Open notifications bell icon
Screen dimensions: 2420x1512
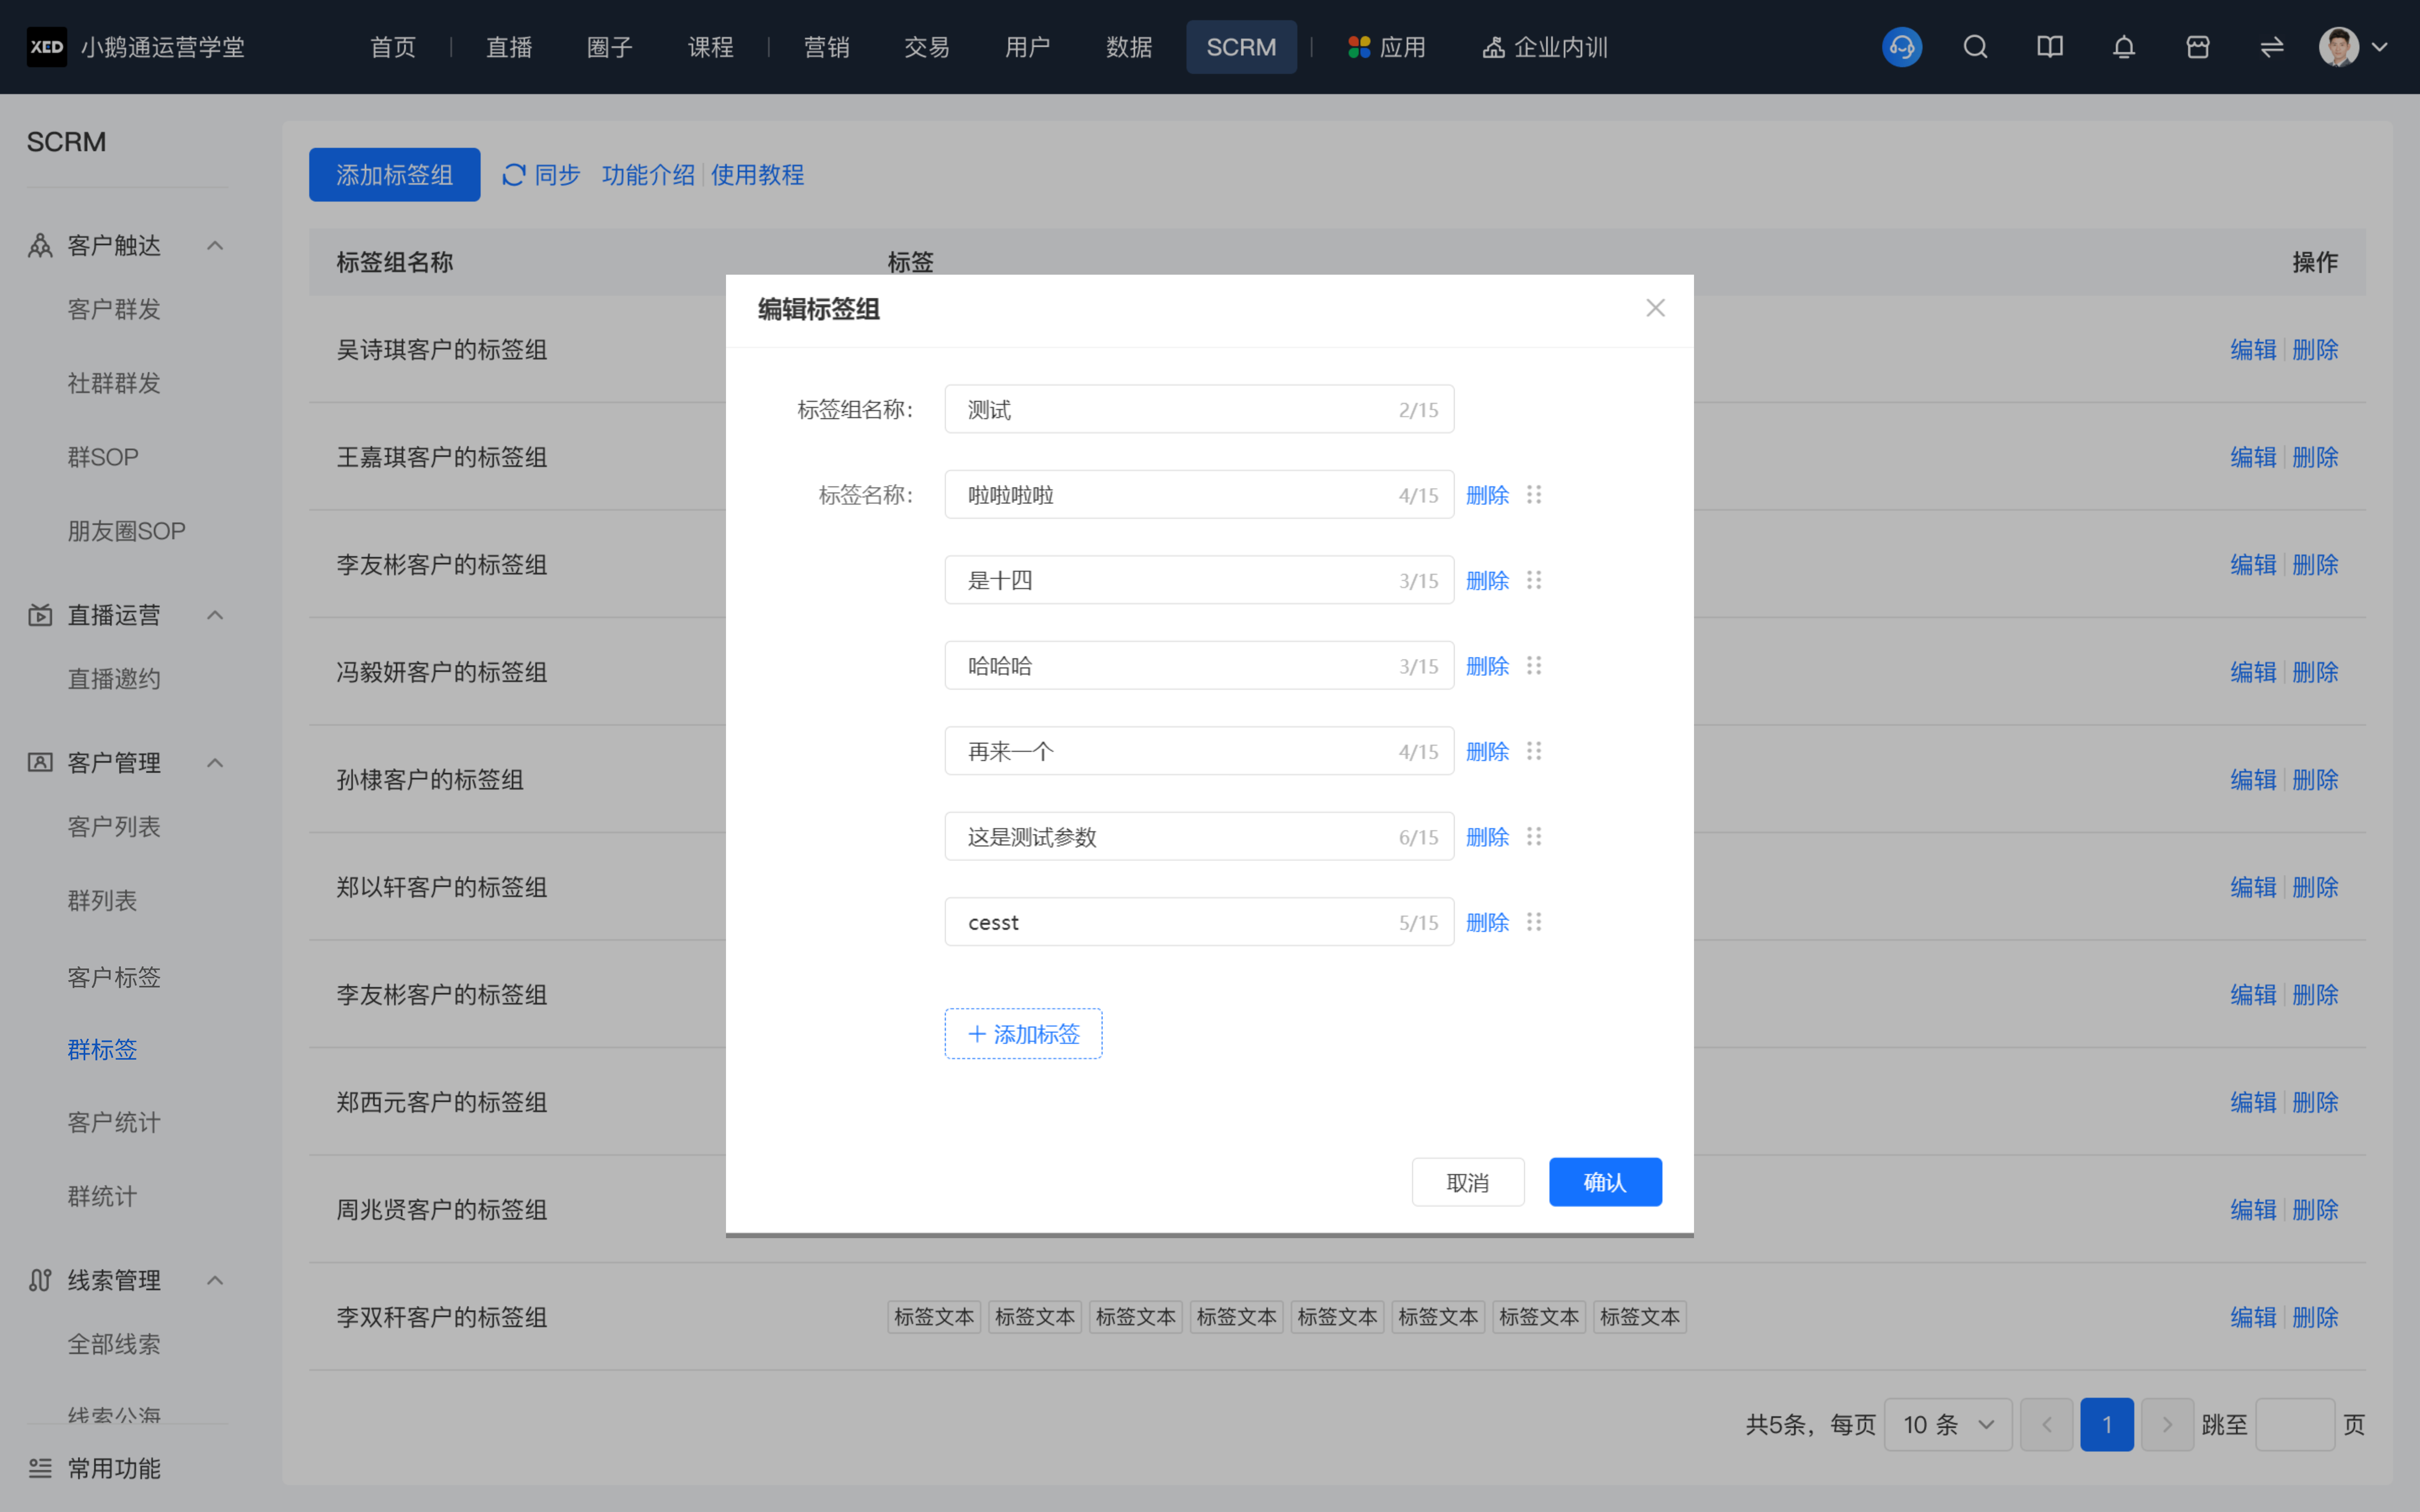[2123, 47]
